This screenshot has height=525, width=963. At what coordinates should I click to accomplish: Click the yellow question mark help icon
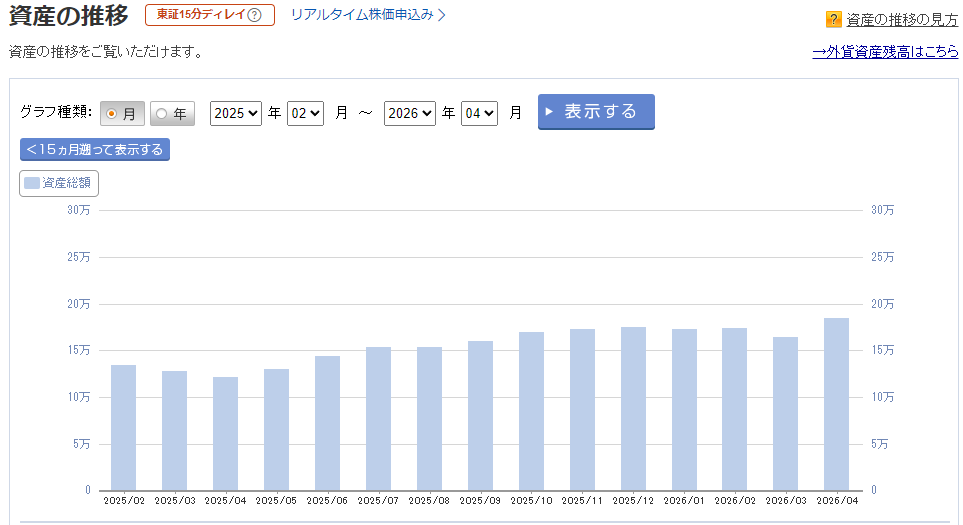pos(833,19)
